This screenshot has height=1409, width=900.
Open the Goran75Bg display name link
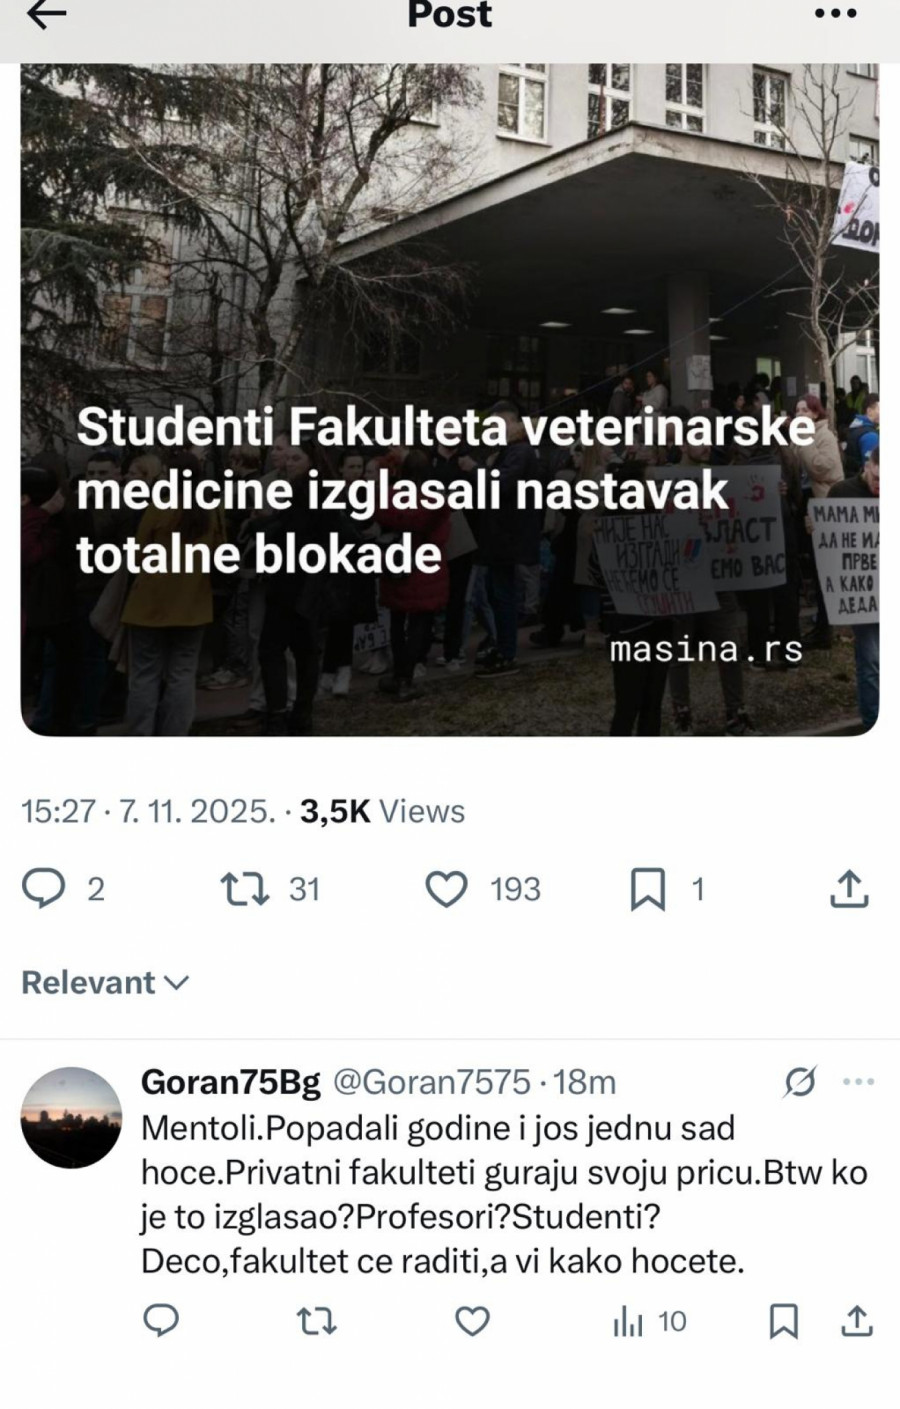pyautogui.click(x=231, y=1082)
